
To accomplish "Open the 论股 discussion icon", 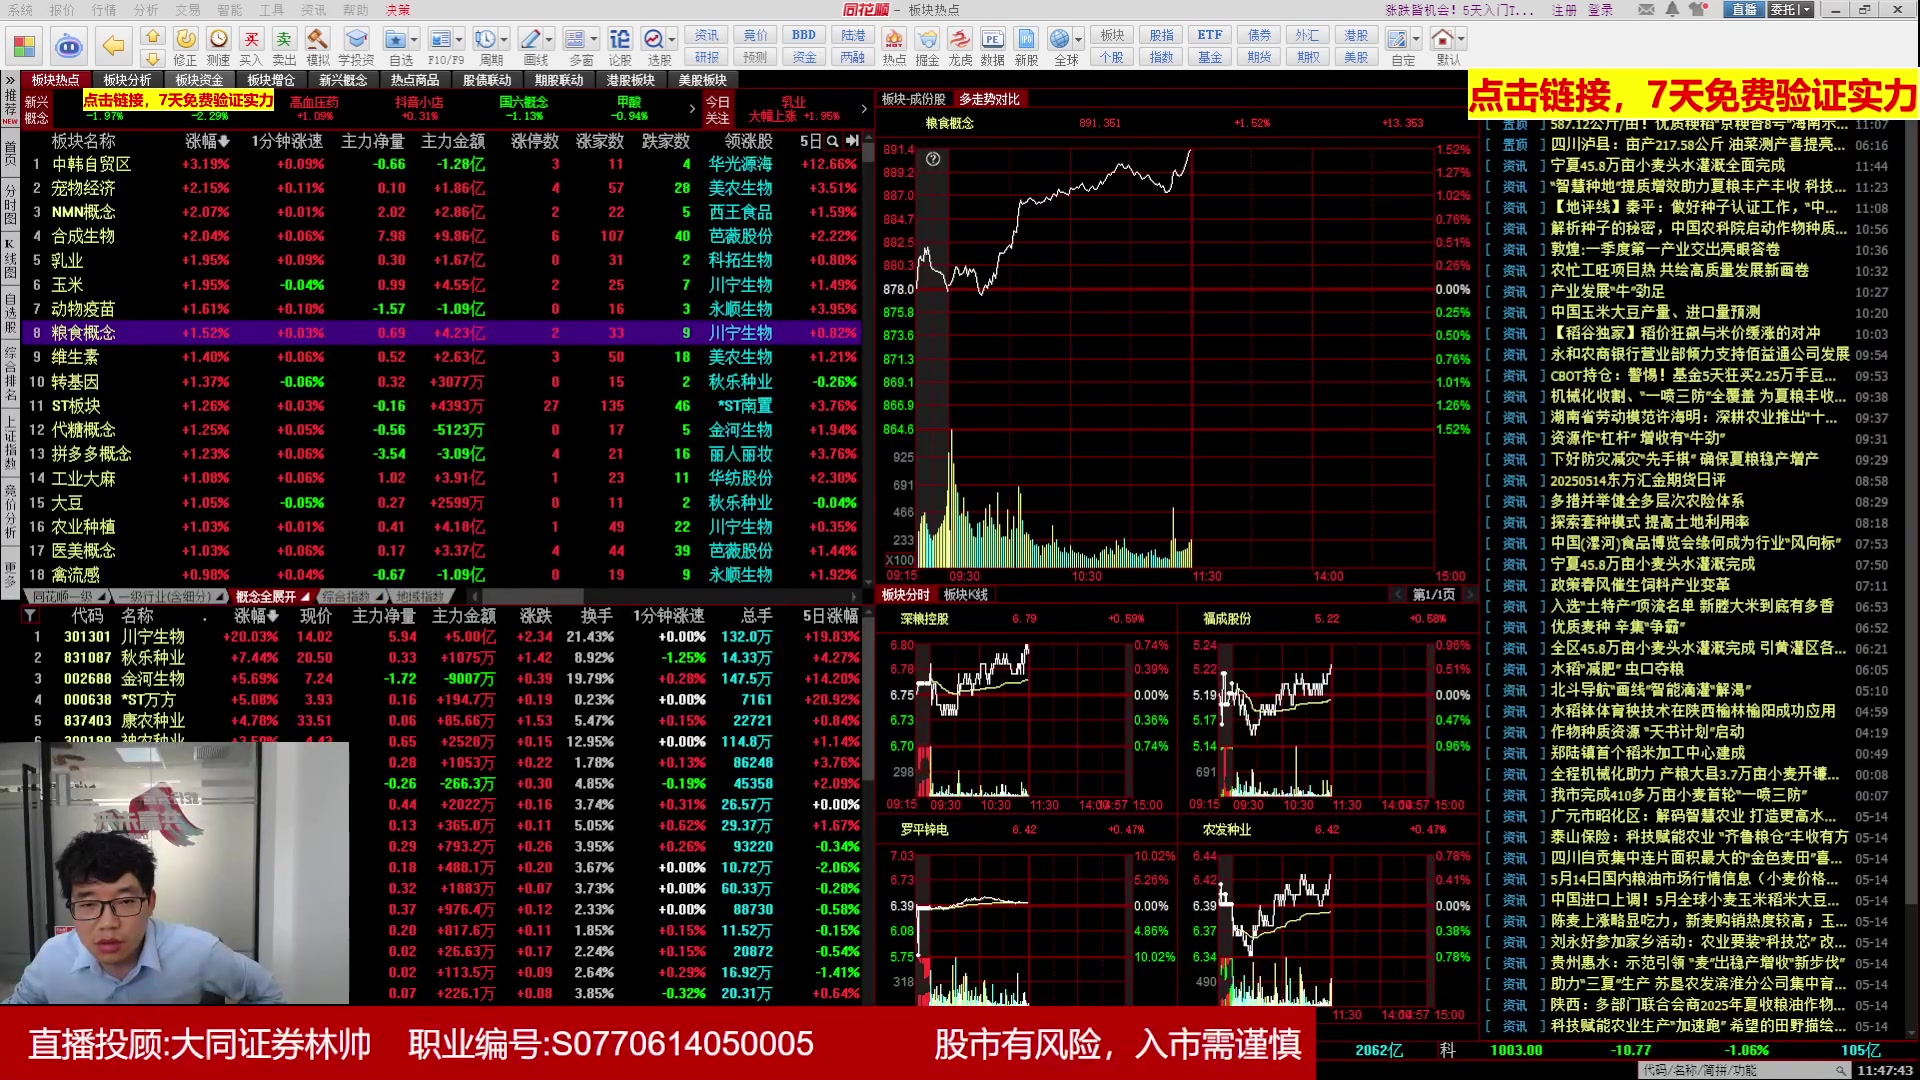I will pos(620,41).
